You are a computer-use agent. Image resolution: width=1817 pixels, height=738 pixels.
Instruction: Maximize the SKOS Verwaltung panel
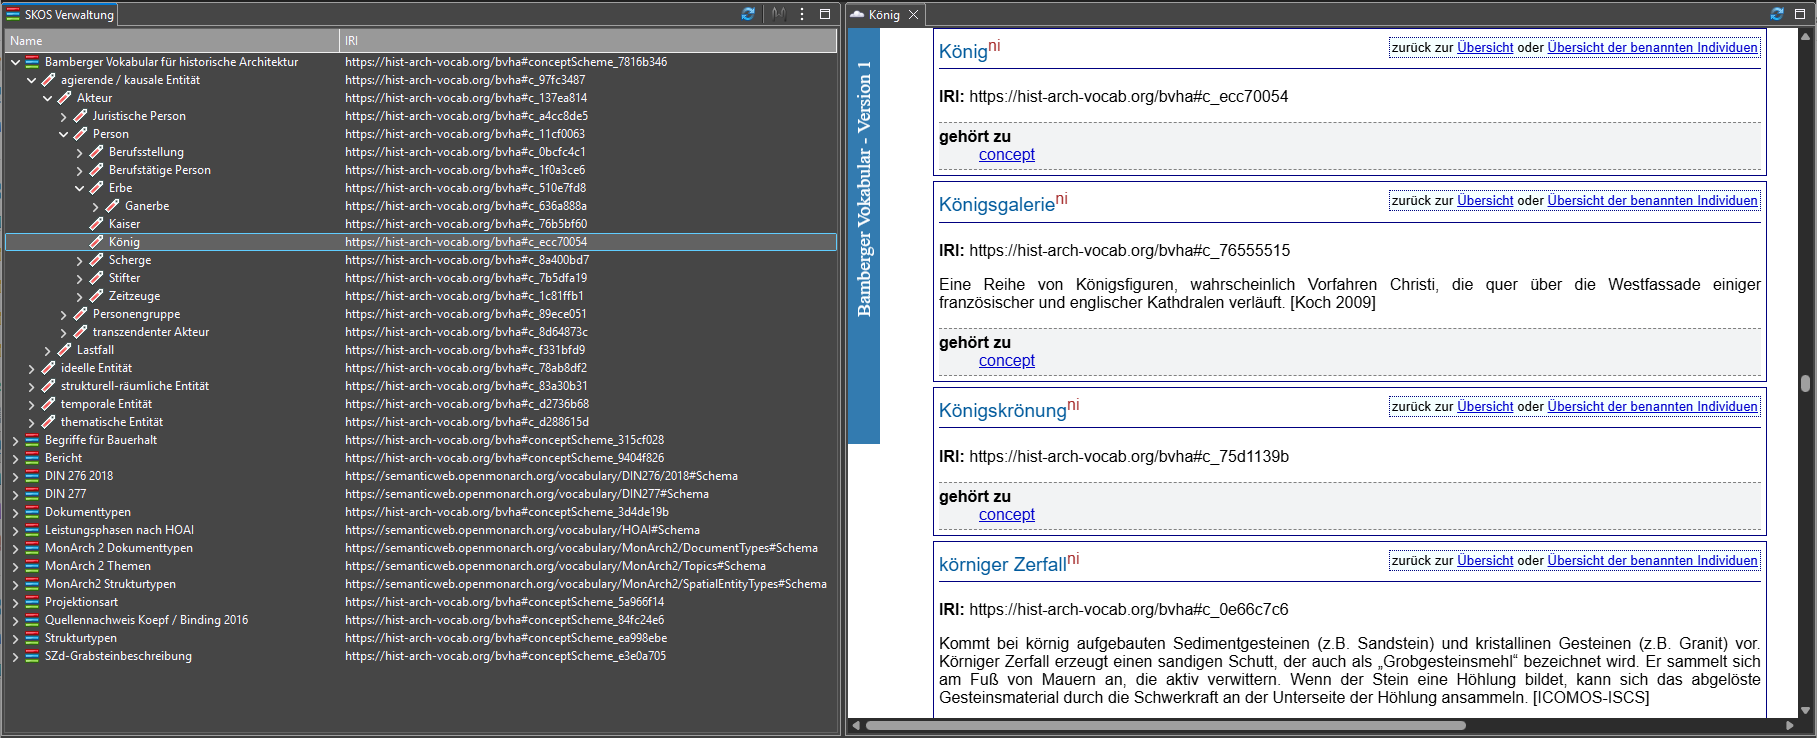[x=825, y=14]
